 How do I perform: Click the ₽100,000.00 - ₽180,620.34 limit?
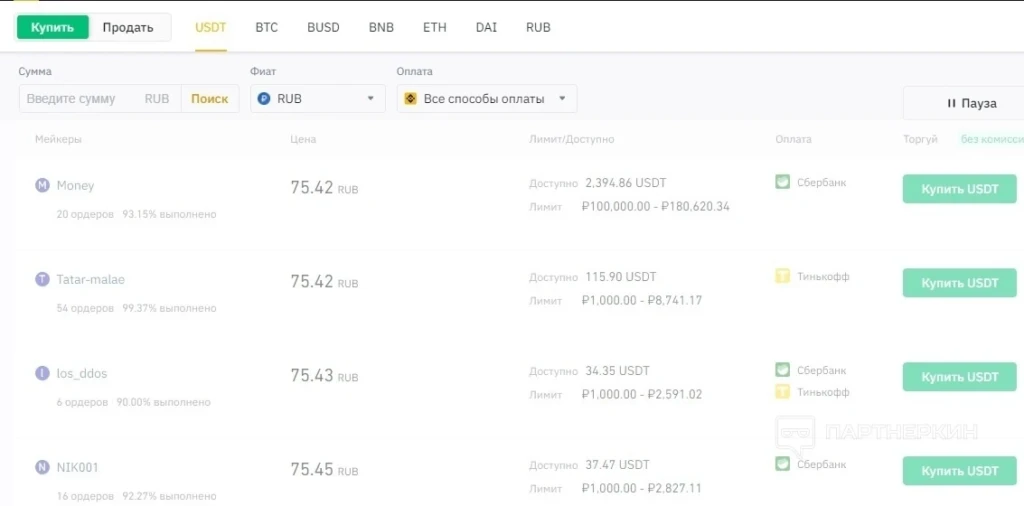tap(655, 206)
